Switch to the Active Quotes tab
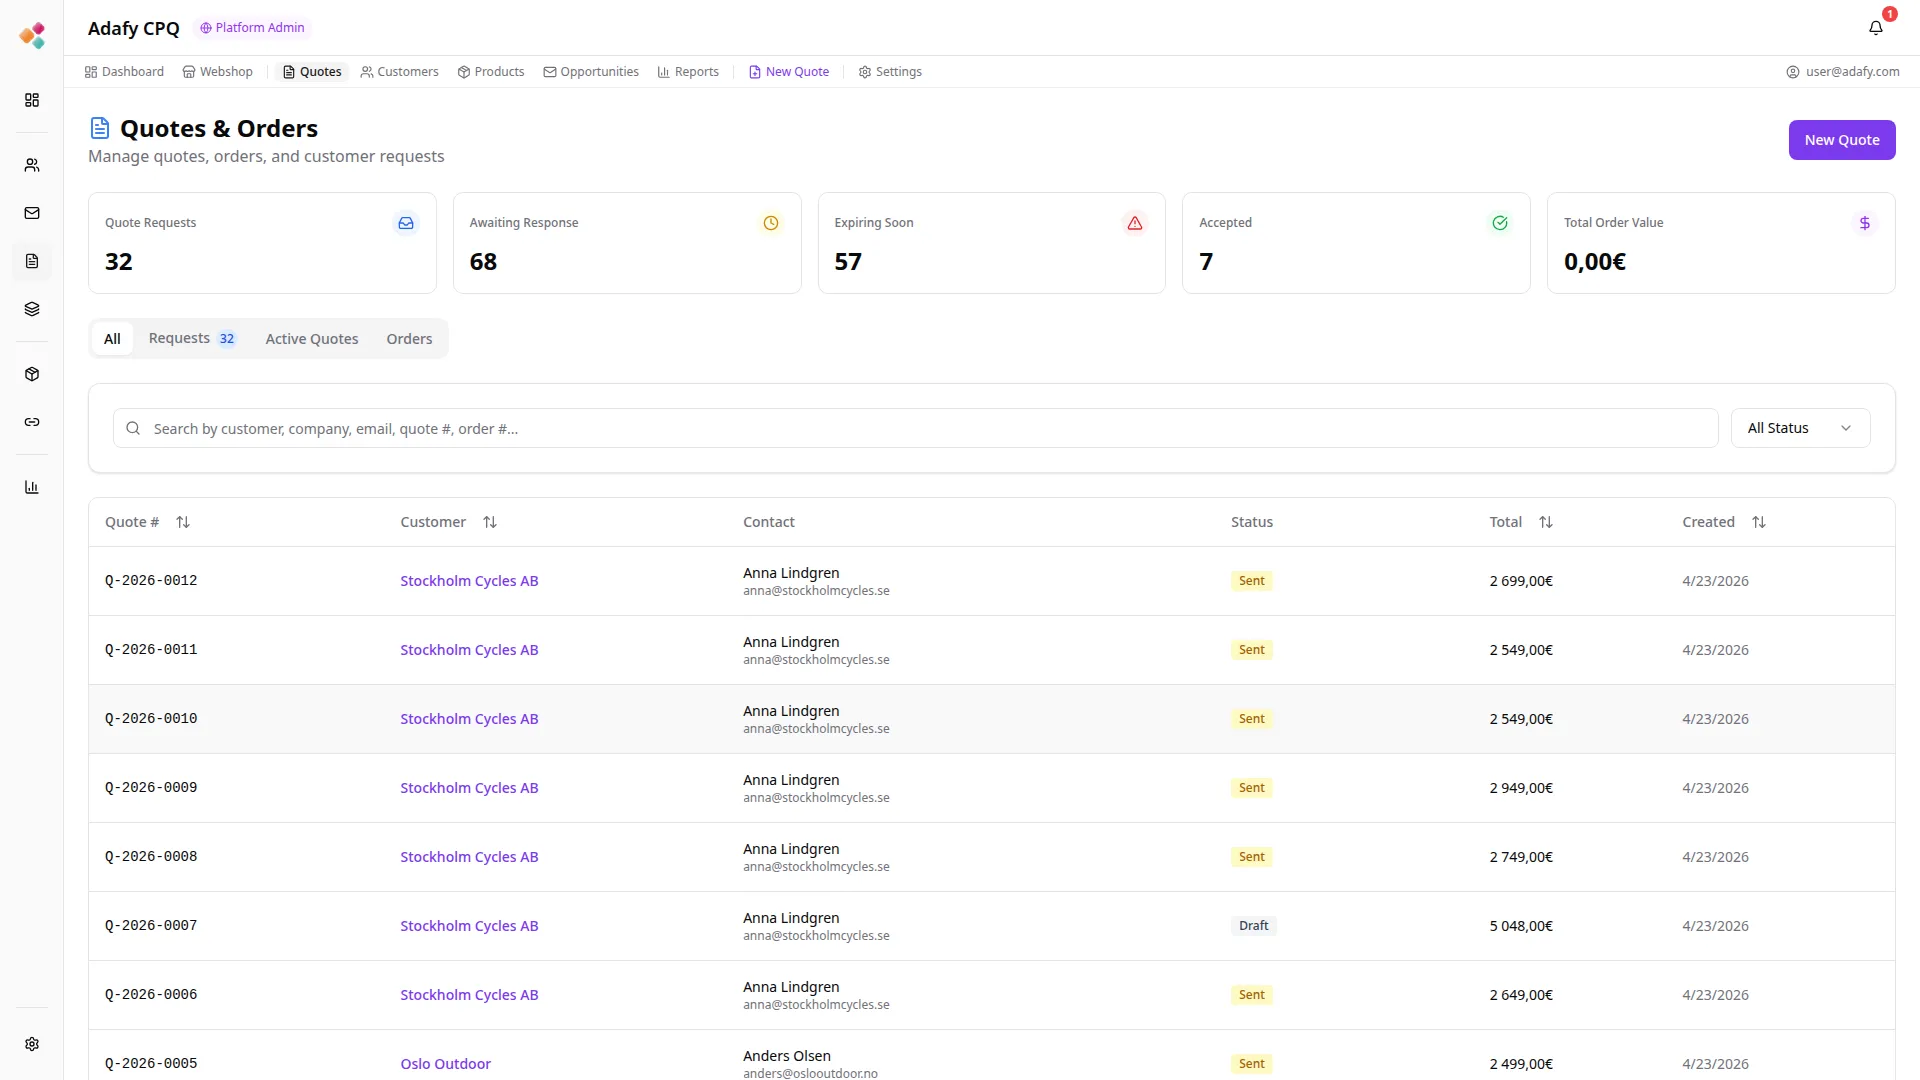 tap(311, 339)
